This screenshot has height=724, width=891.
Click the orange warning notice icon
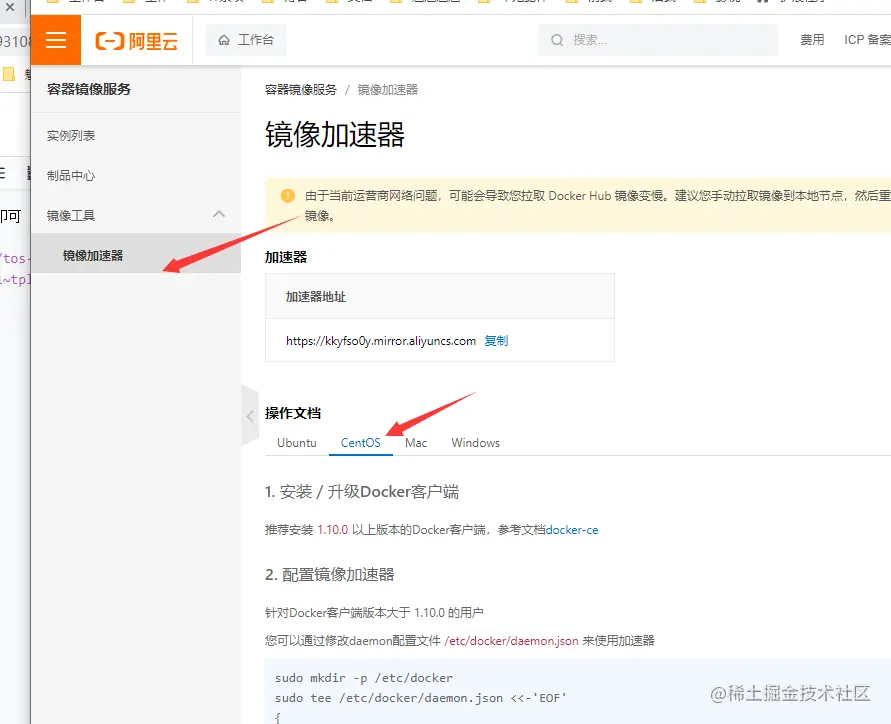[288, 195]
